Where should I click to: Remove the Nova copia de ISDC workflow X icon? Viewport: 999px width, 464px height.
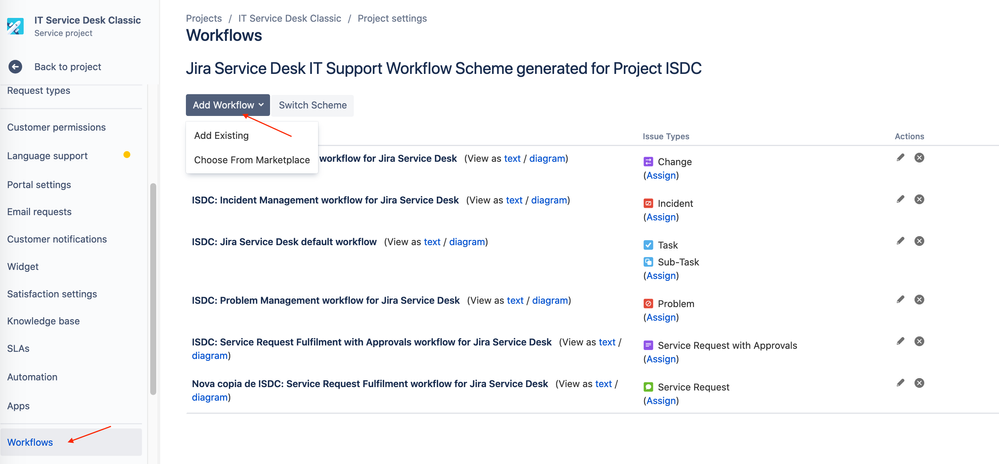tap(919, 382)
